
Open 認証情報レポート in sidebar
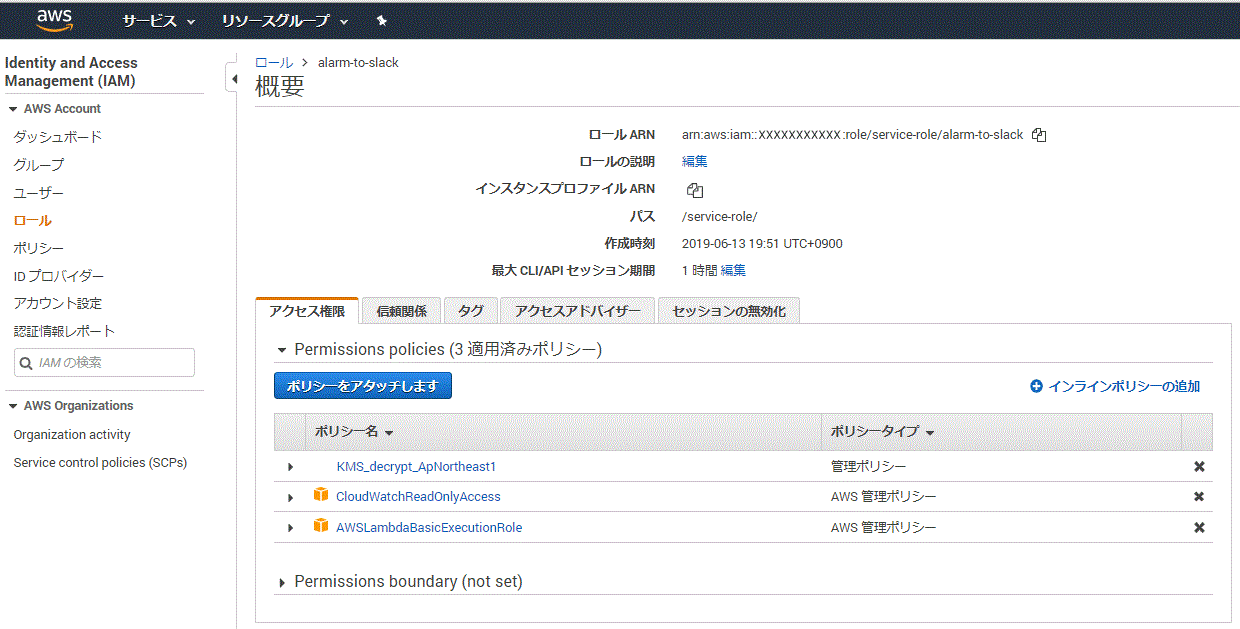pos(64,331)
